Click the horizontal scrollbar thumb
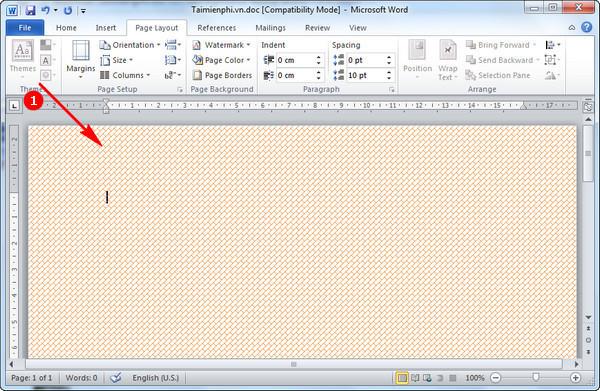The height and width of the screenshot is (391, 600). point(293,364)
